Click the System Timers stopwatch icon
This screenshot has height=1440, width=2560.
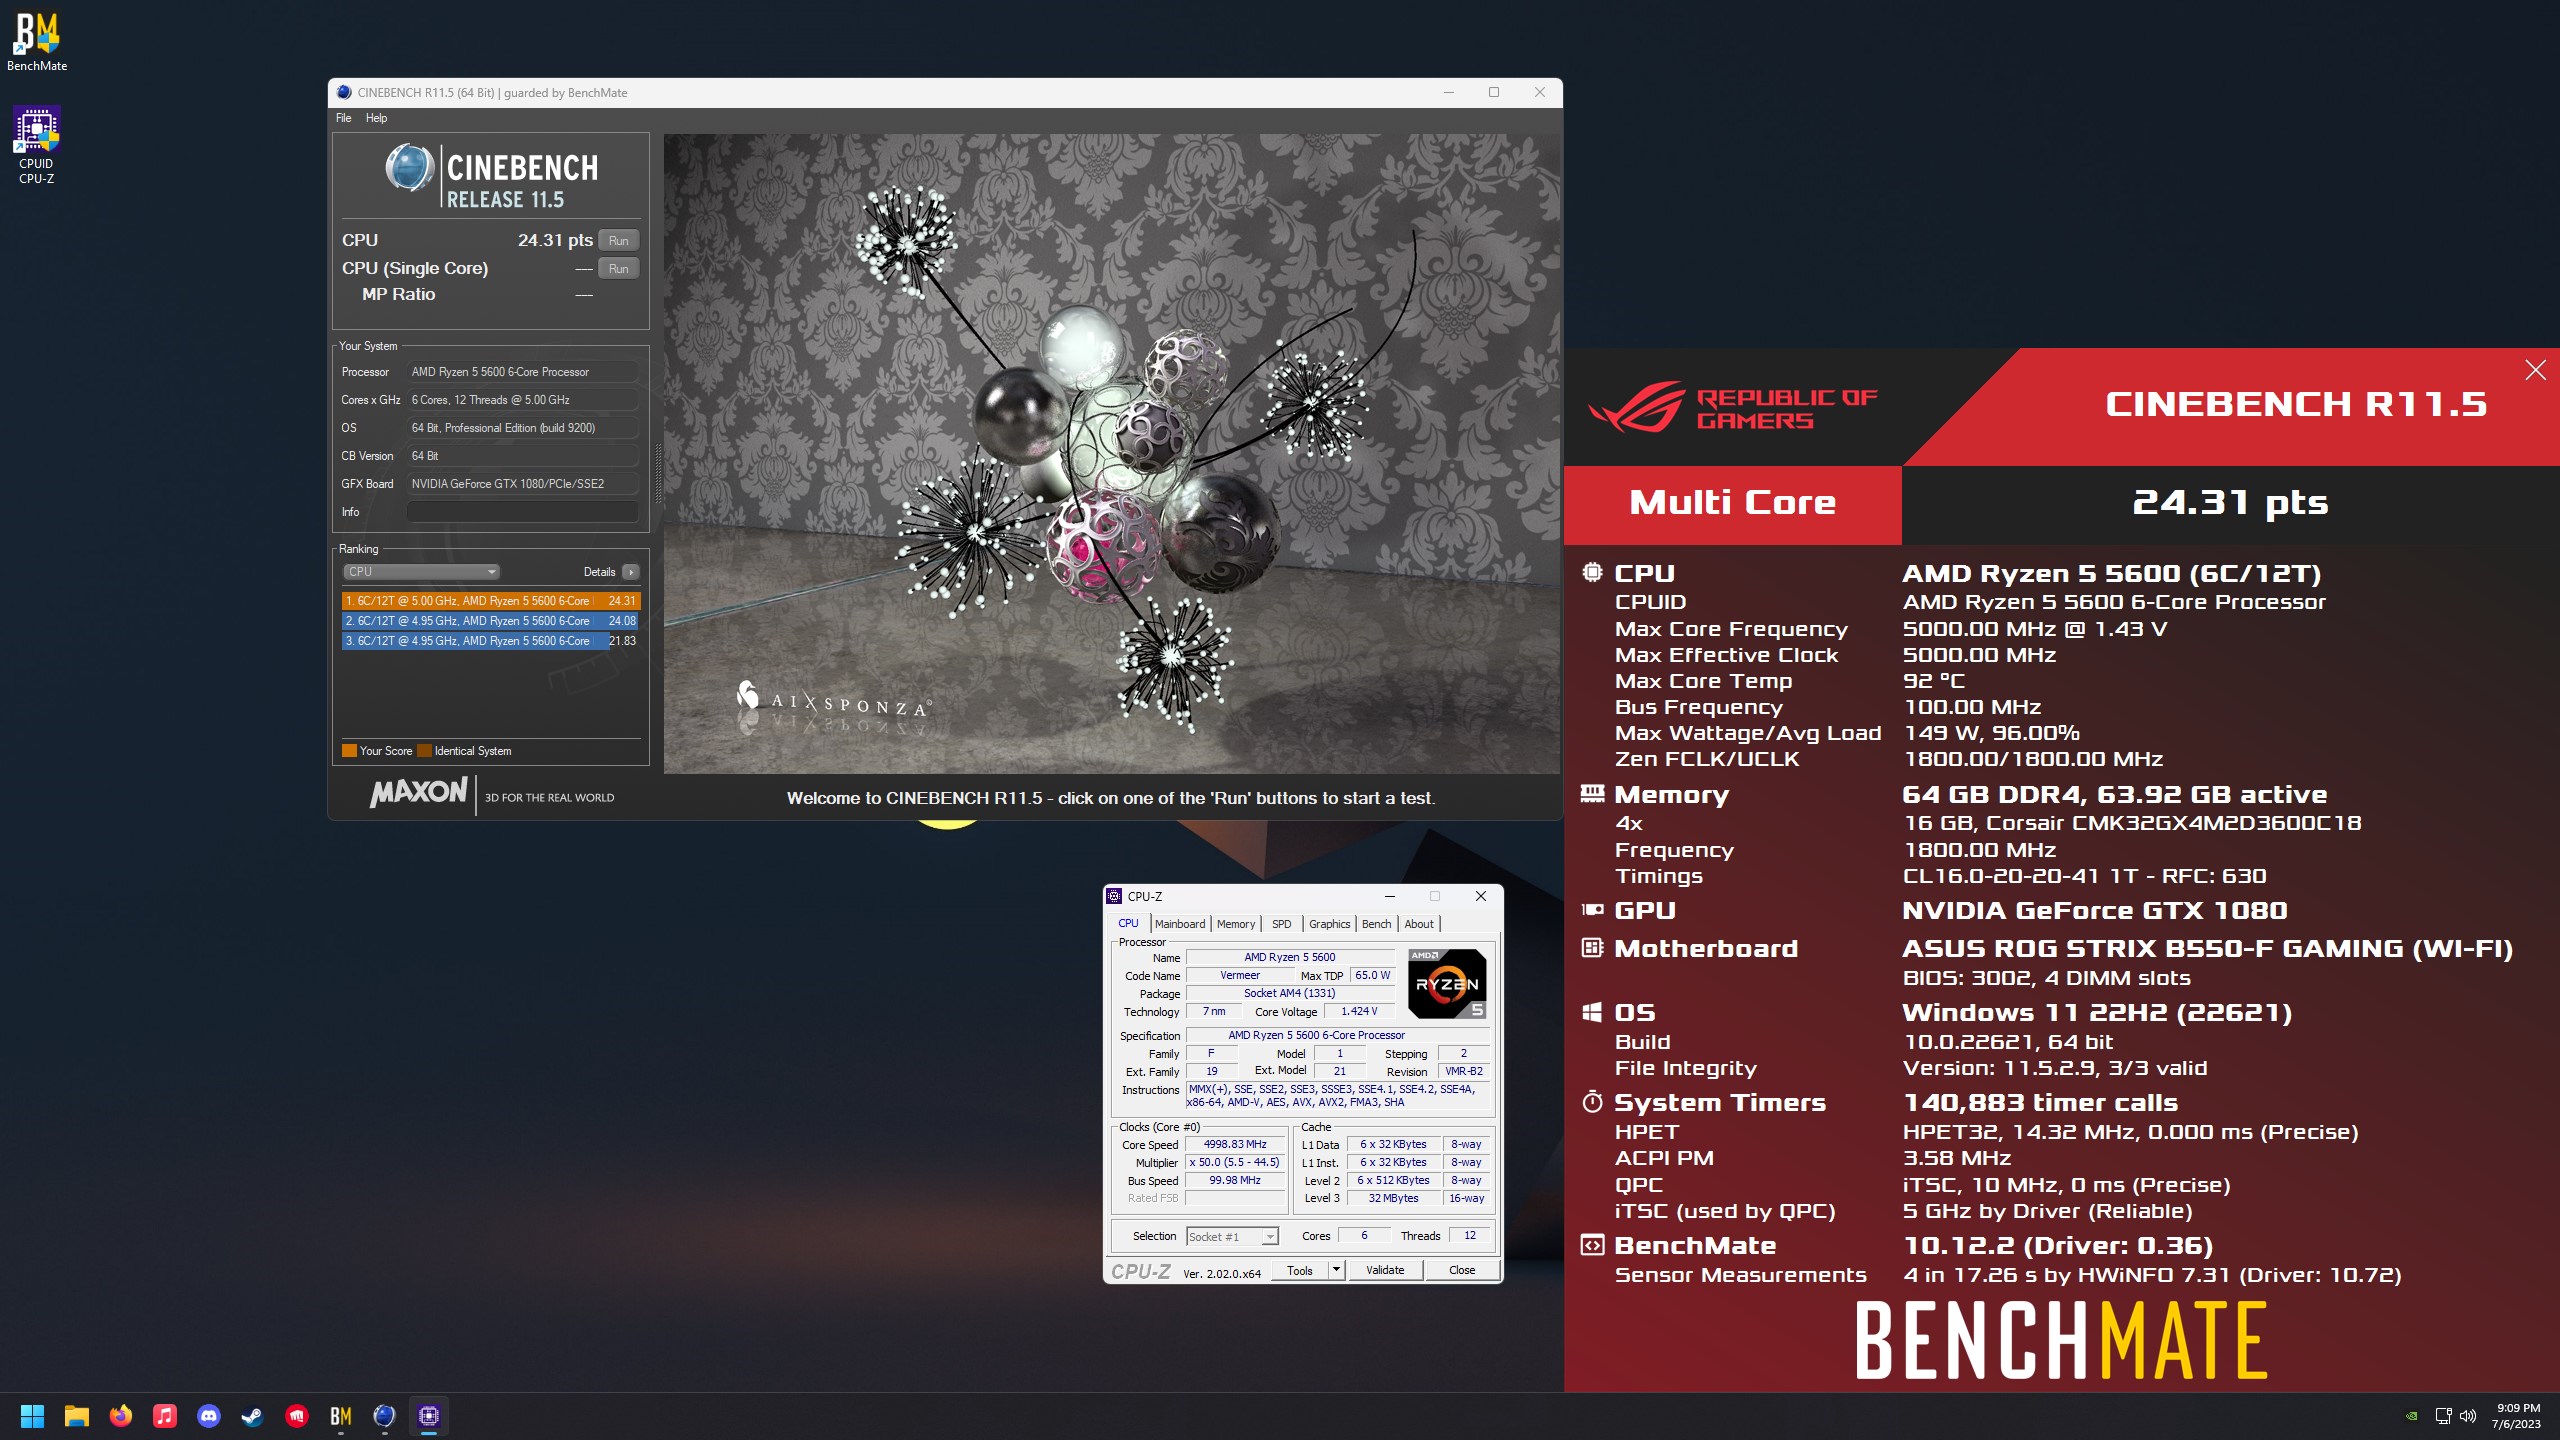[x=1592, y=1102]
